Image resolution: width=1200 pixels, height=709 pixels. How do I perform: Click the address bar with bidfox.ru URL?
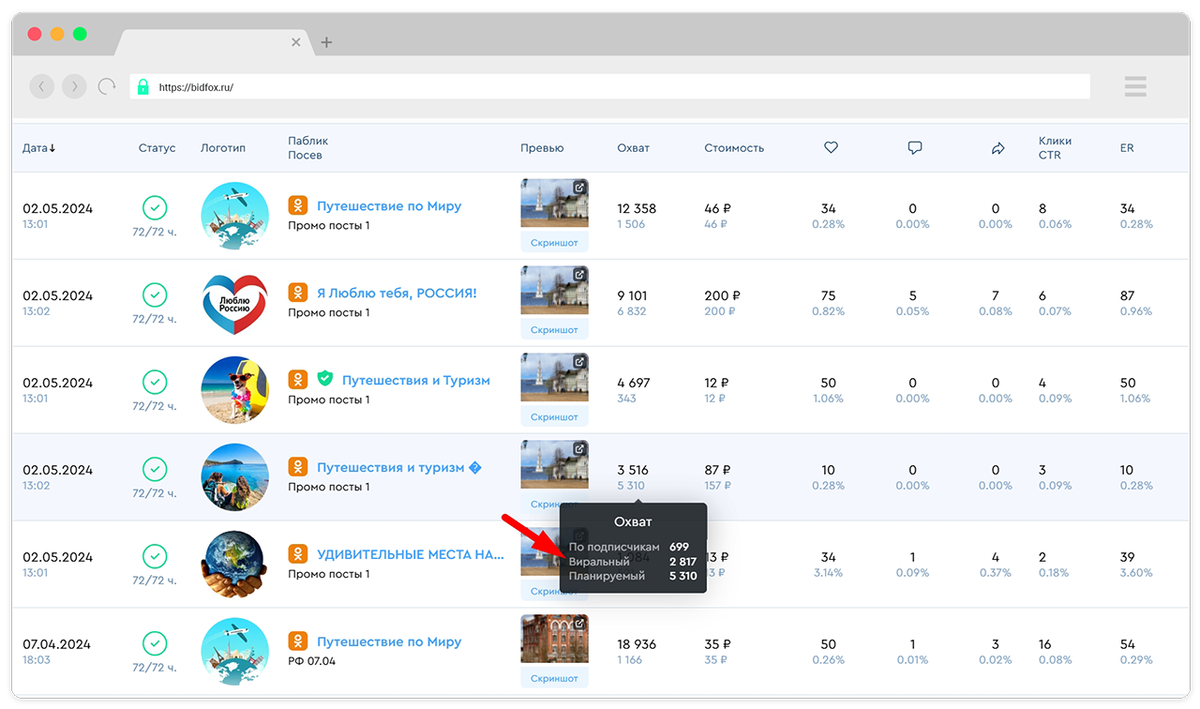tap(610, 87)
